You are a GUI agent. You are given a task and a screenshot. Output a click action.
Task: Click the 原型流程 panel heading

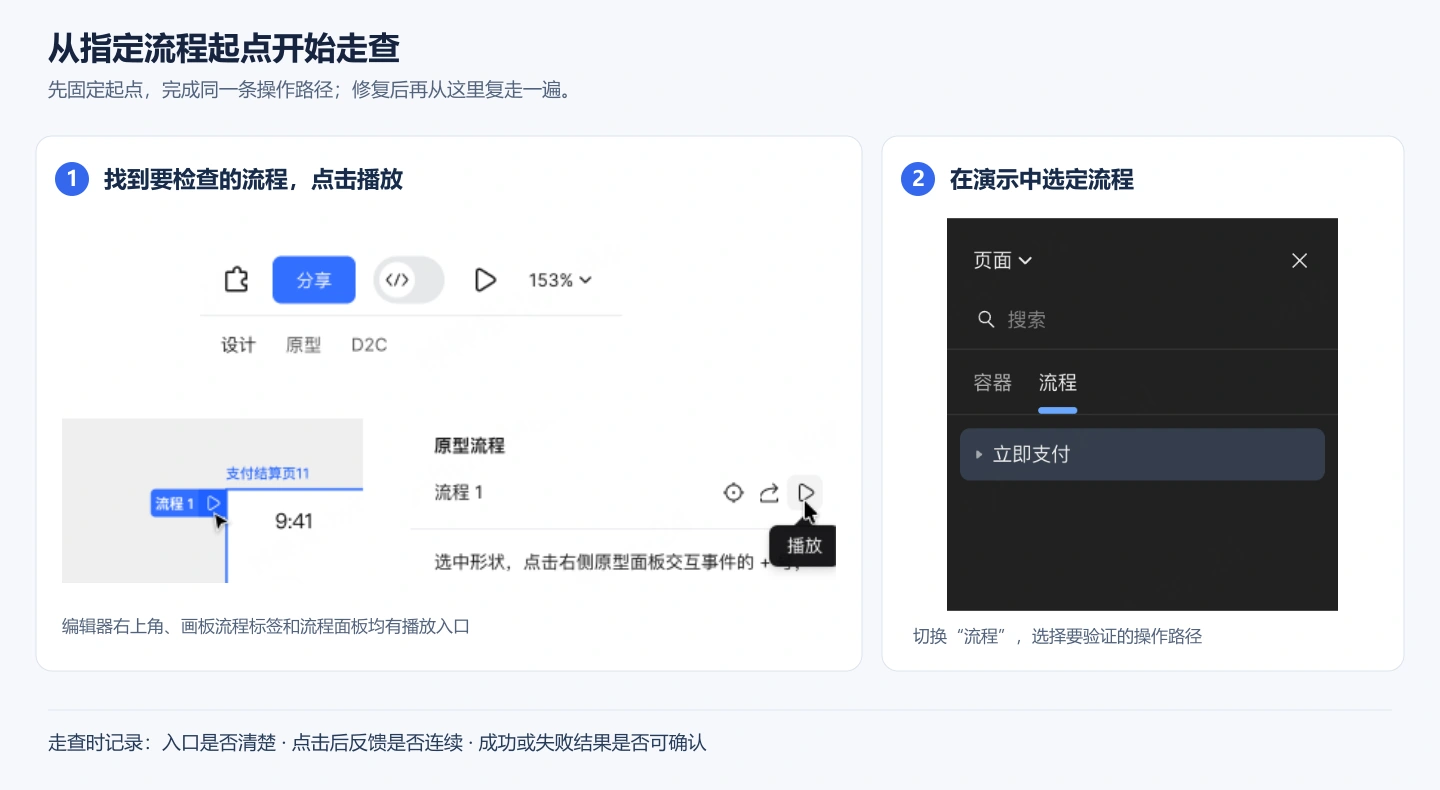[469, 446]
